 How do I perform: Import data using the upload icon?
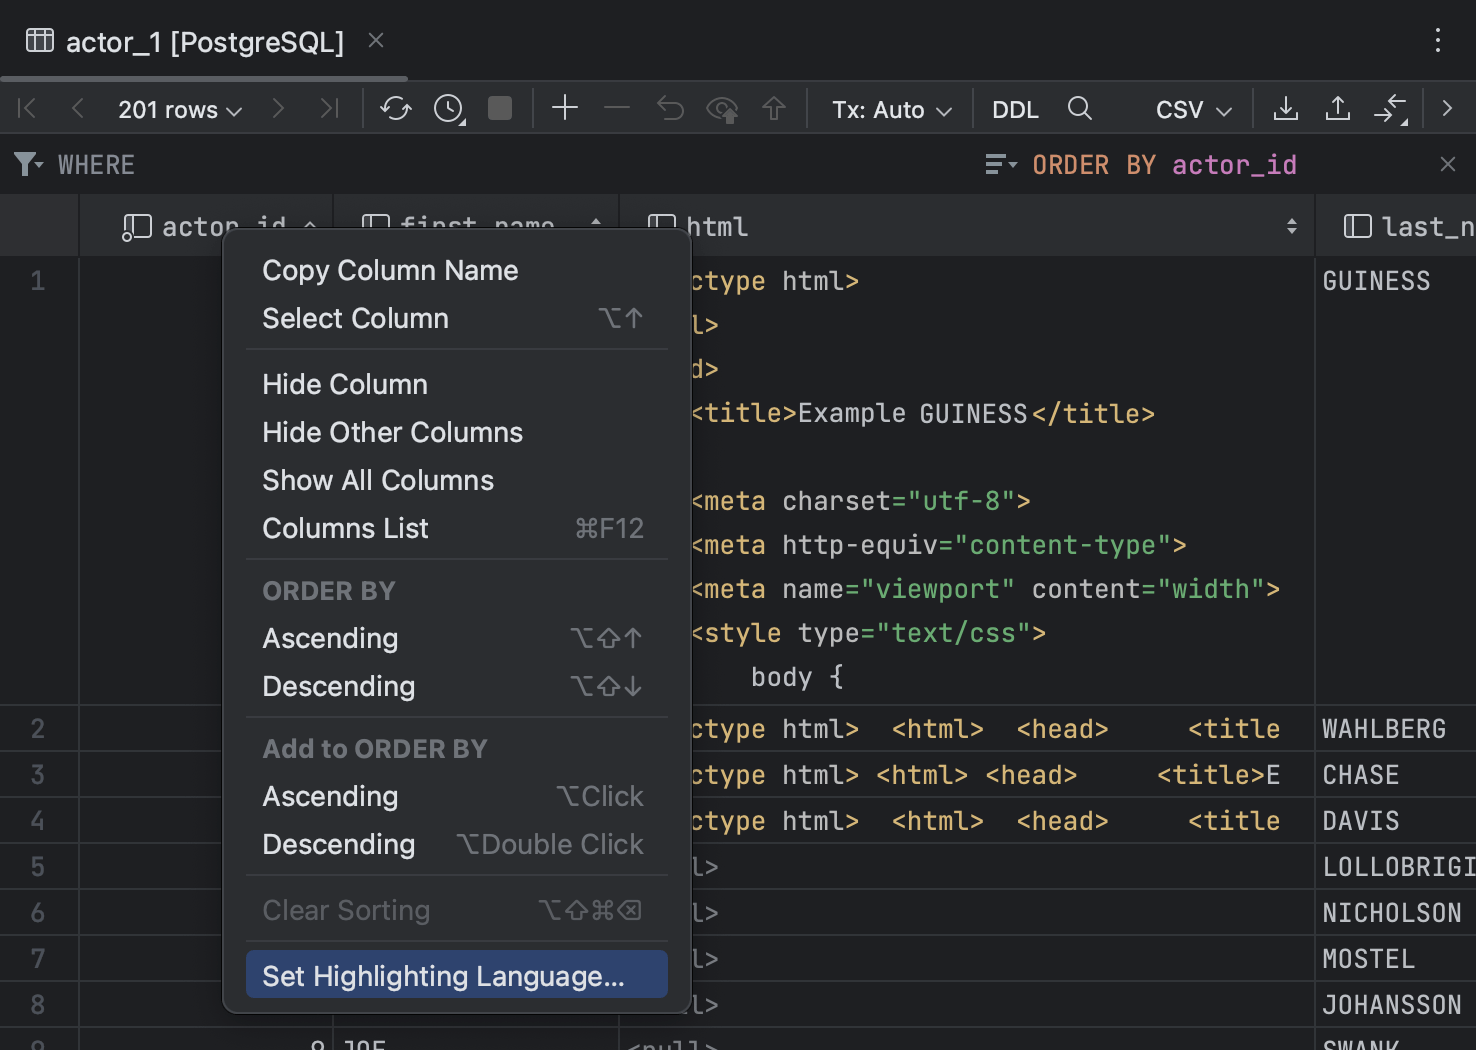(1338, 108)
